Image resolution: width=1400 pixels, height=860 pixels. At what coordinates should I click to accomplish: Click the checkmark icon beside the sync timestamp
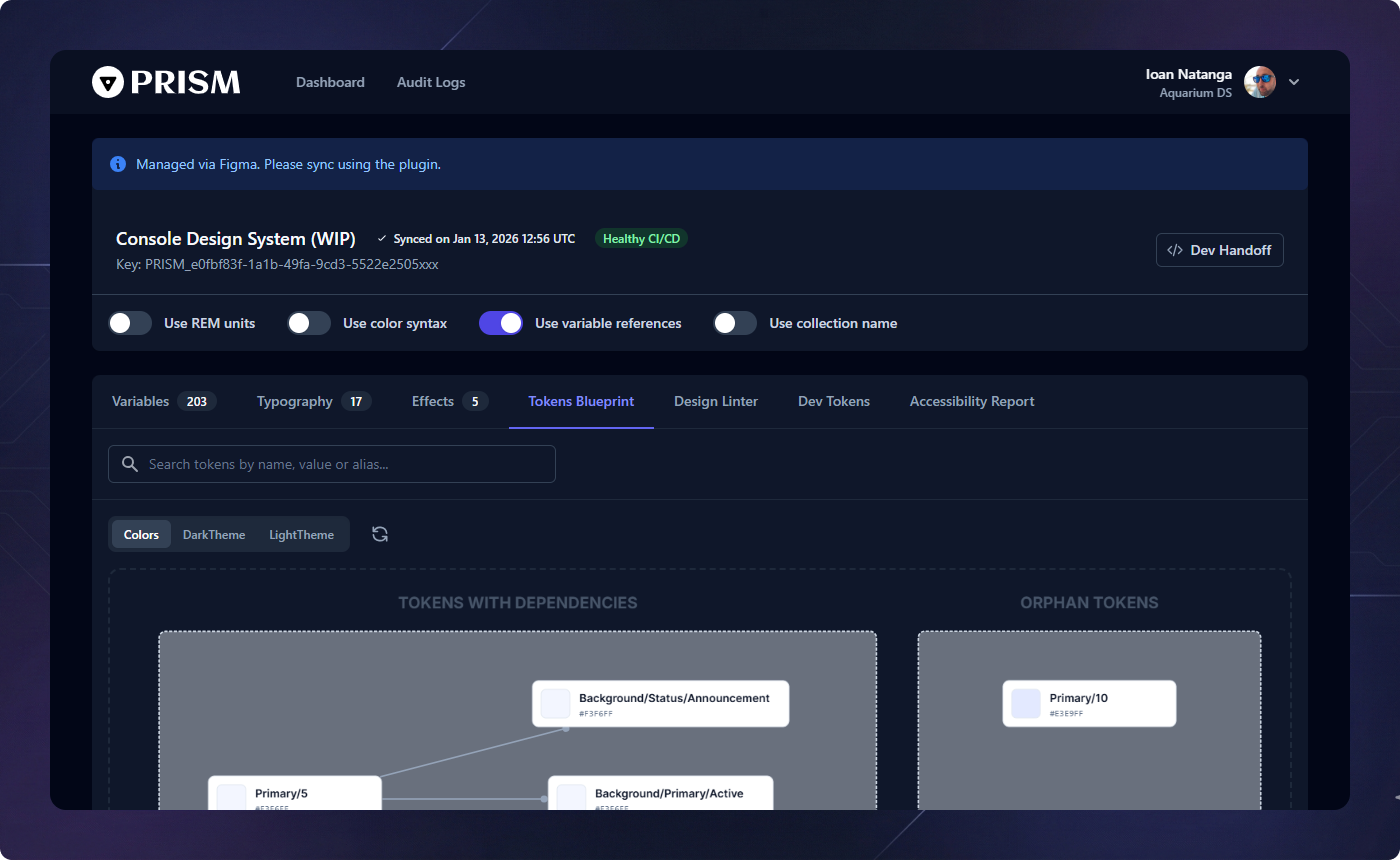[381, 238]
